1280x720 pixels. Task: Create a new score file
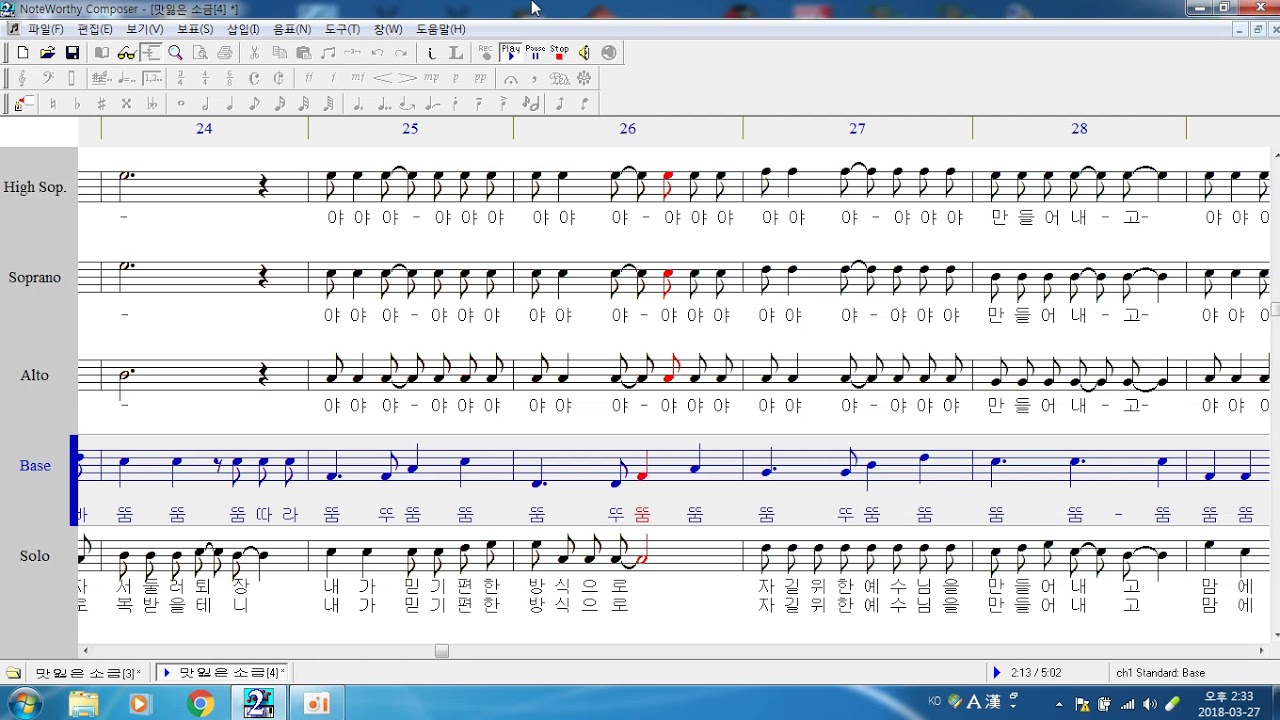tap(23, 53)
